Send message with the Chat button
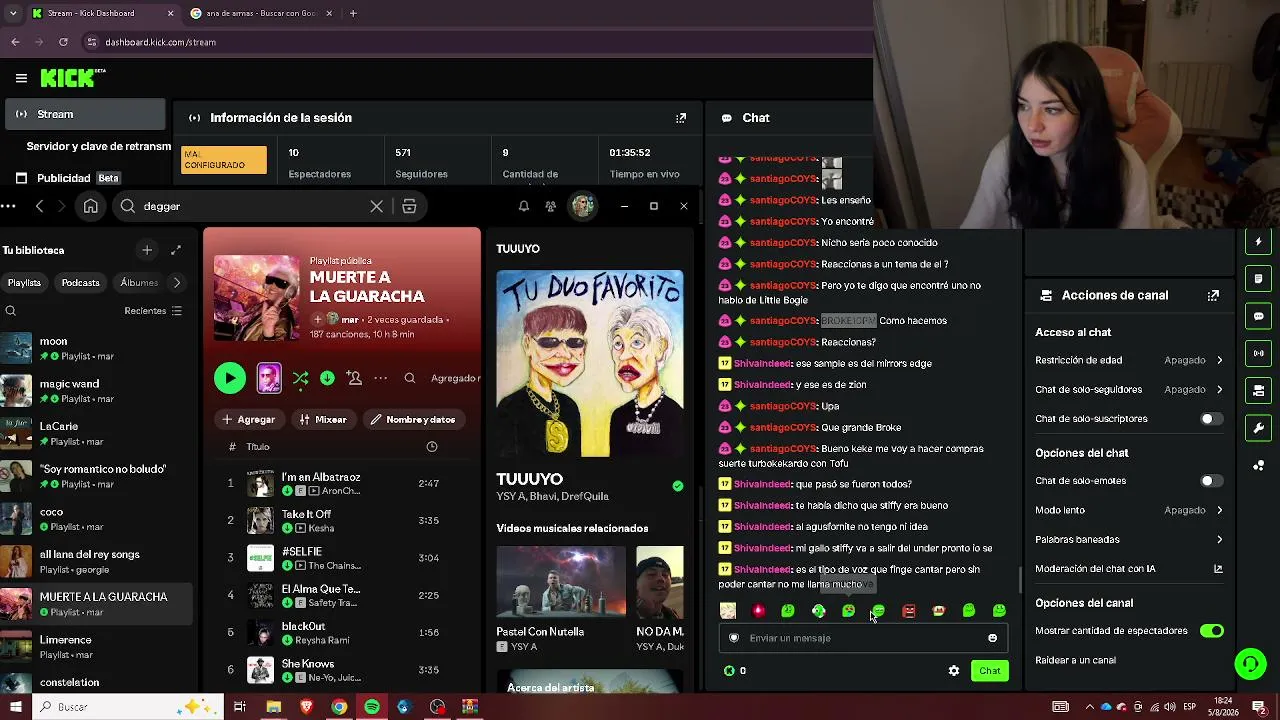The image size is (1280, 720). click(989, 671)
